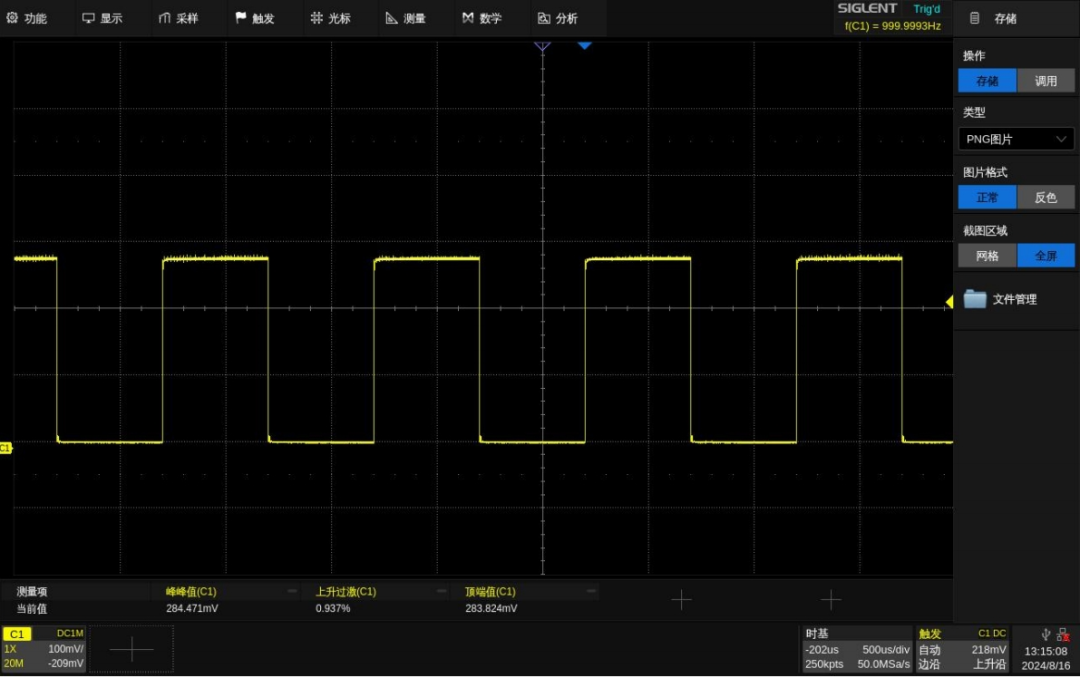
Task: Click the 13:15:08 clock
Action: click(x=1046, y=651)
